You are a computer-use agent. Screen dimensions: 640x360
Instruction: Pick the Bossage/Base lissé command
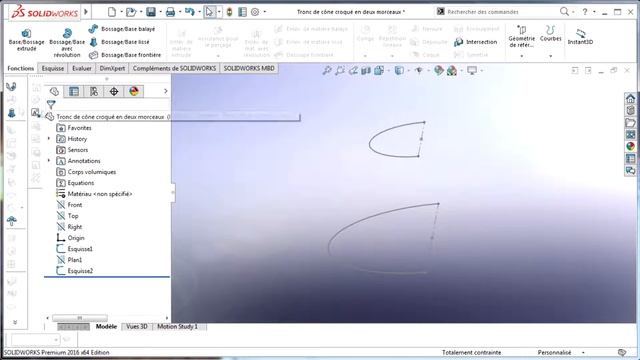click(119, 42)
